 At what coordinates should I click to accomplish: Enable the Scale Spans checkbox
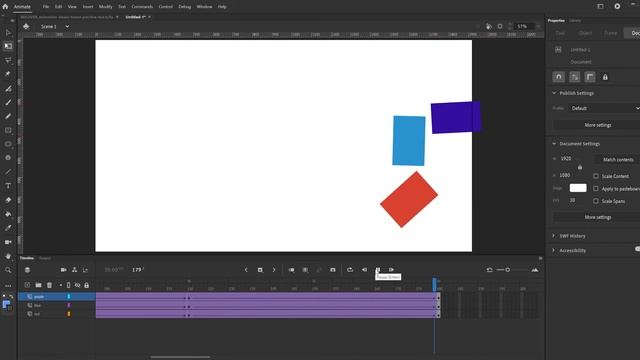(596, 201)
